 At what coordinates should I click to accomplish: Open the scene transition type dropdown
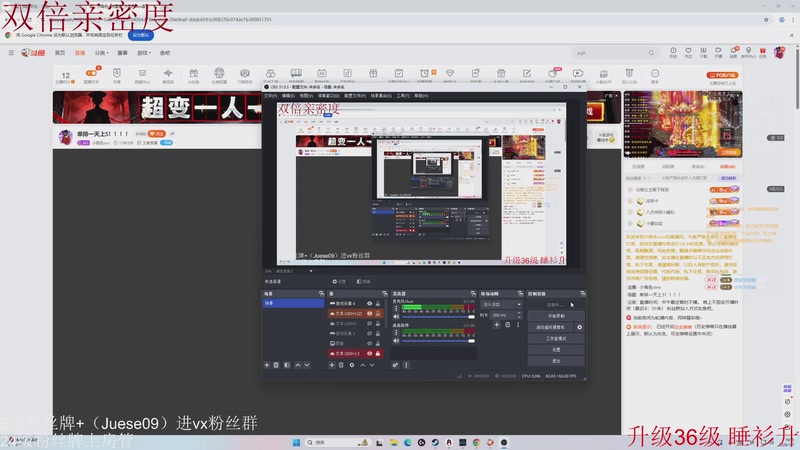(502, 304)
